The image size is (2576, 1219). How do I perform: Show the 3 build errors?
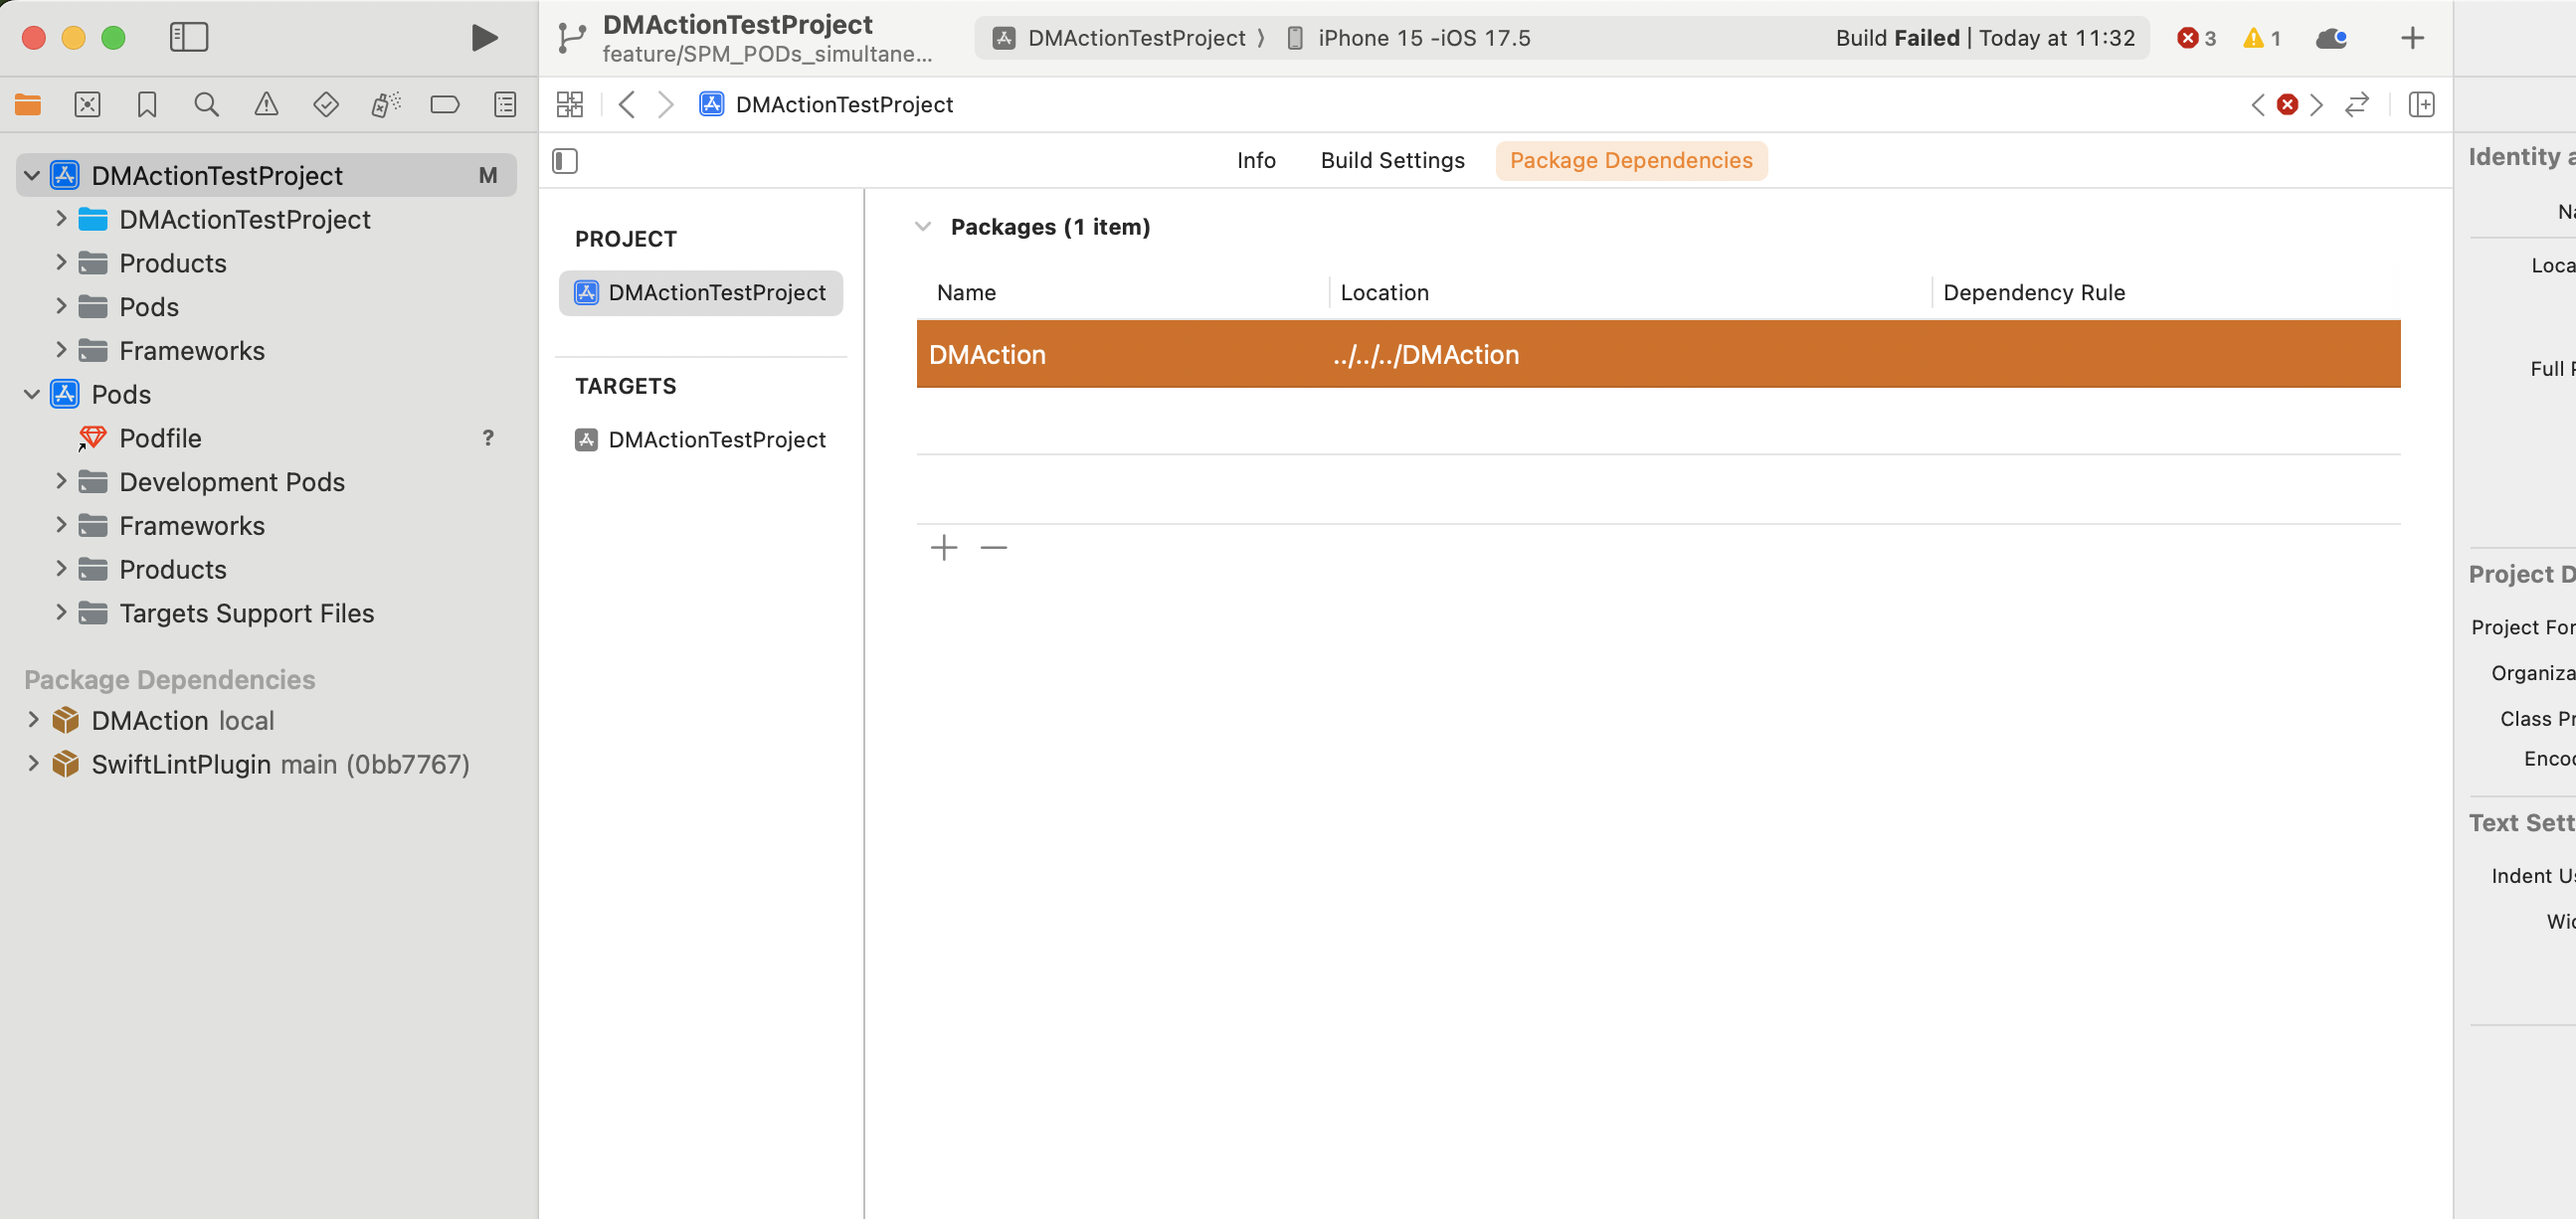(x=2196, y=38)
